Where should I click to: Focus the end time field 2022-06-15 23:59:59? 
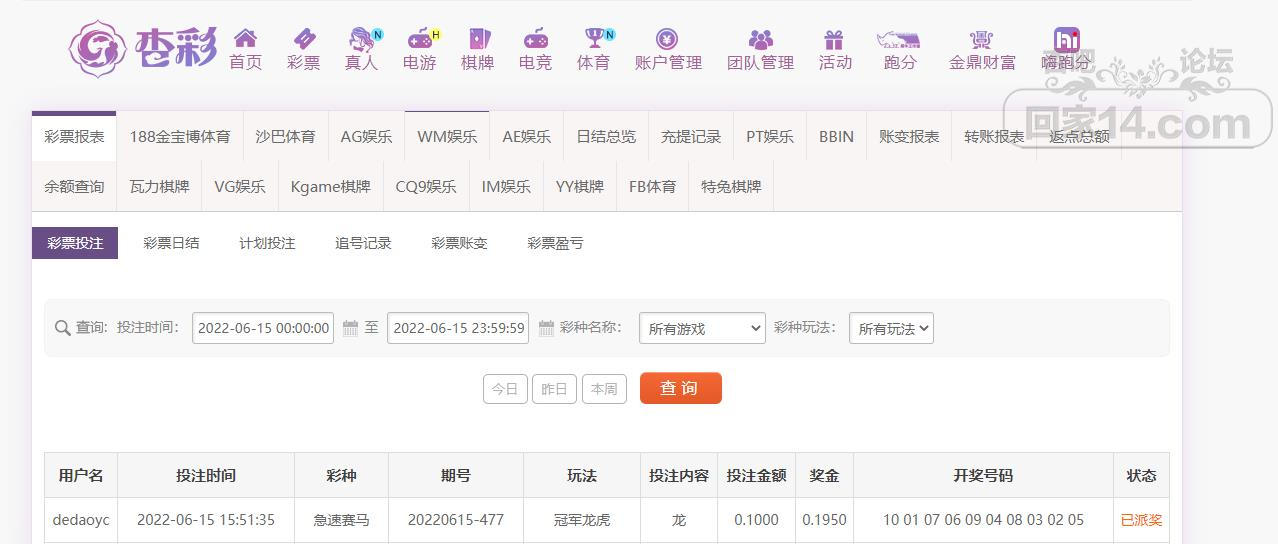click(x=458, y=328)
